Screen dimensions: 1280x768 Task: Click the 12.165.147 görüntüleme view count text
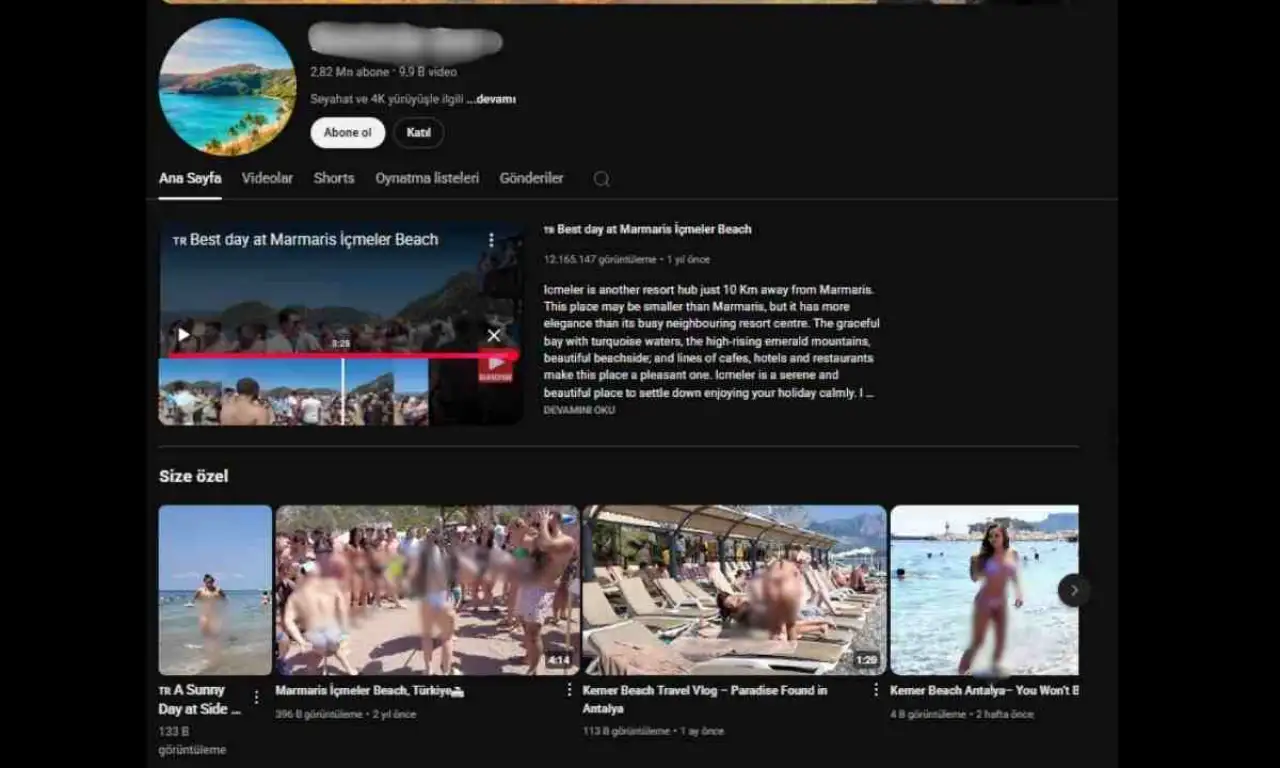click(x=600, y=259)
